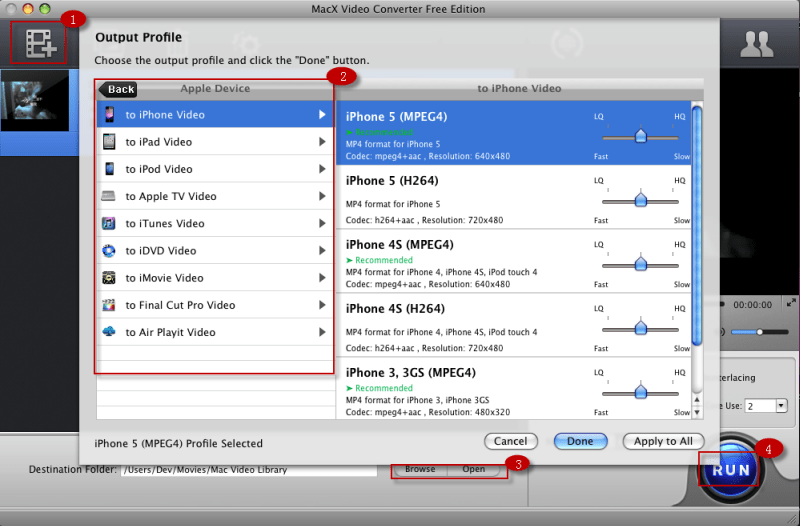
Task: Expand the to iPhone Video arrow
Action: (x=322, y=114)
